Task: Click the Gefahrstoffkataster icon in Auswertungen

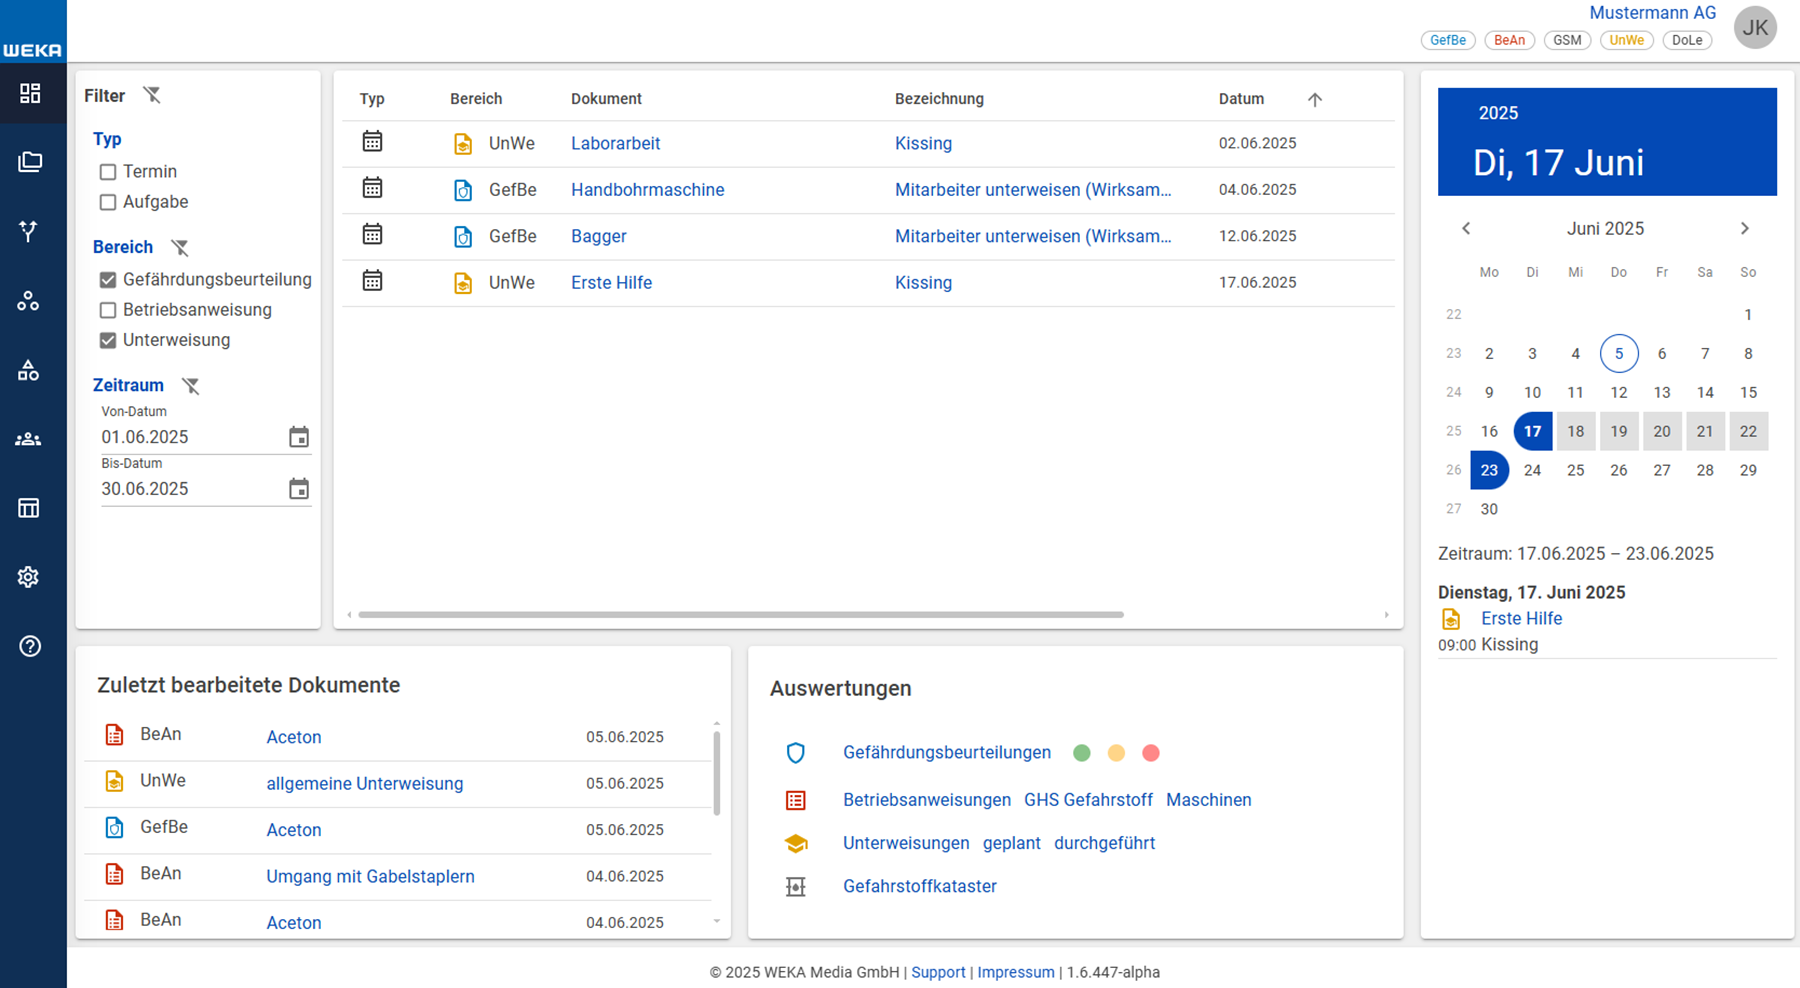Action: (x=796, y=886)
